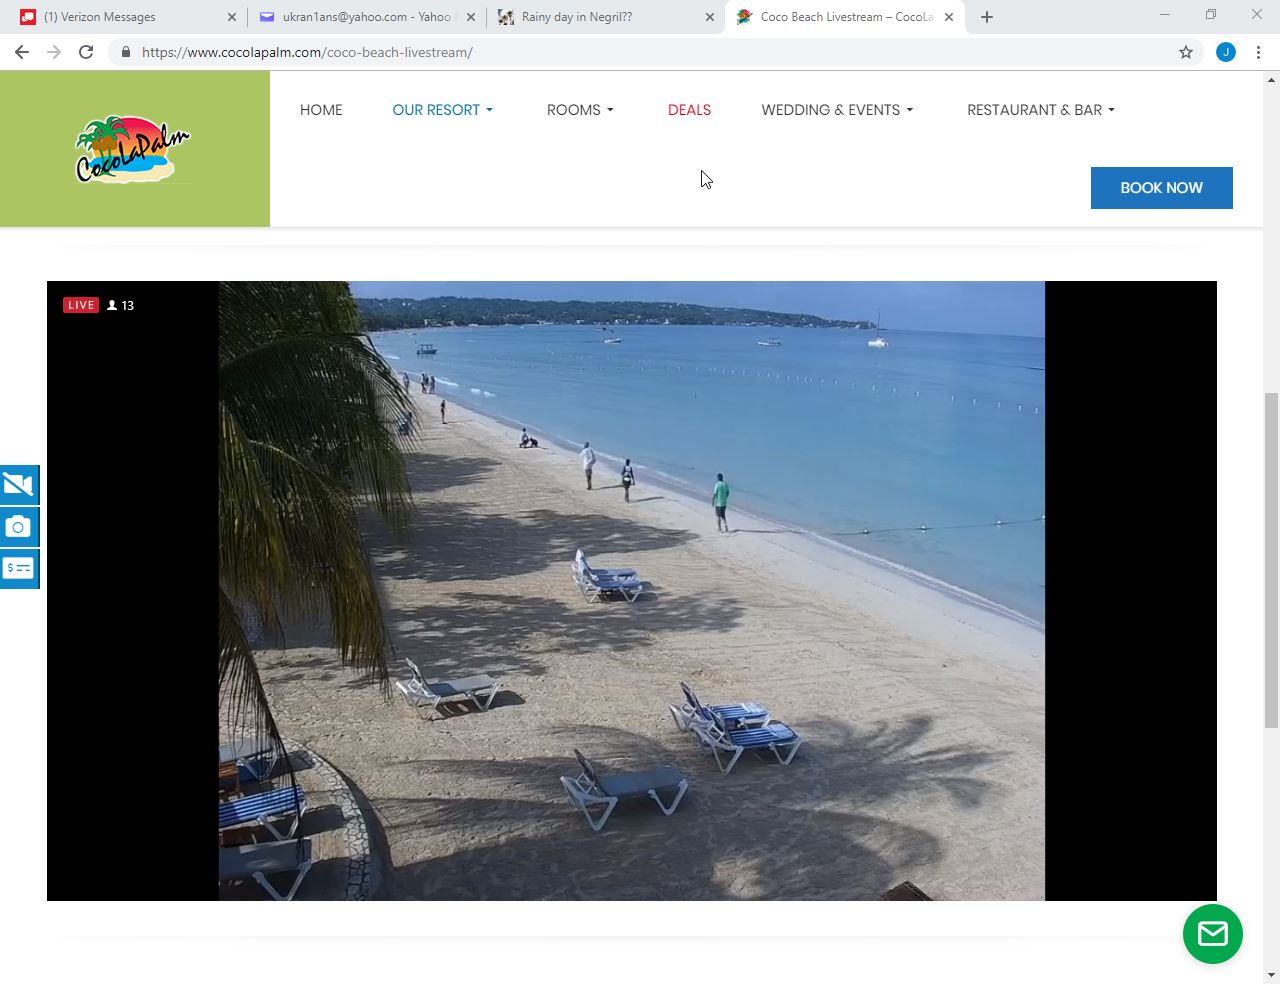Click the Book Now button
The image size is (1280, 984).
[1161, 188]
